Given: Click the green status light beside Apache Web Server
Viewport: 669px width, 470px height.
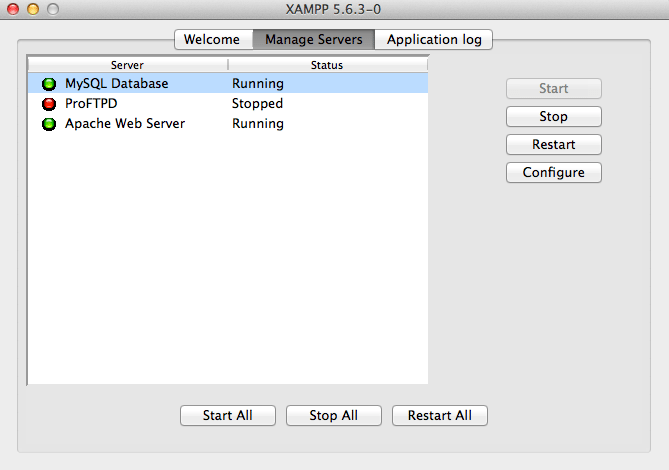Looking at the screenshot, I should [x=49, y=124].
